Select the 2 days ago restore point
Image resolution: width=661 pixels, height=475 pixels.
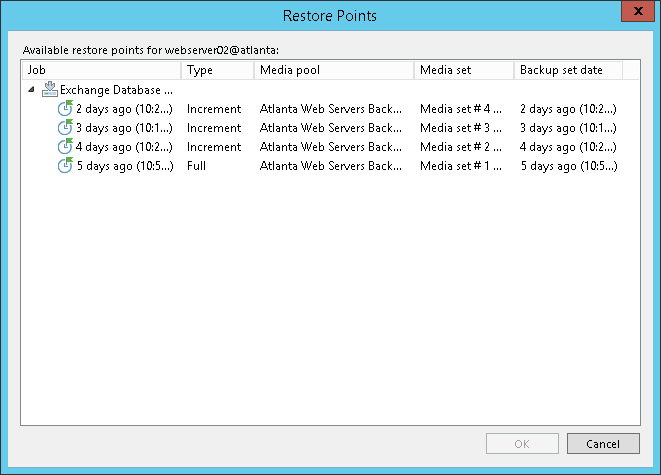[x=124, y=109]
